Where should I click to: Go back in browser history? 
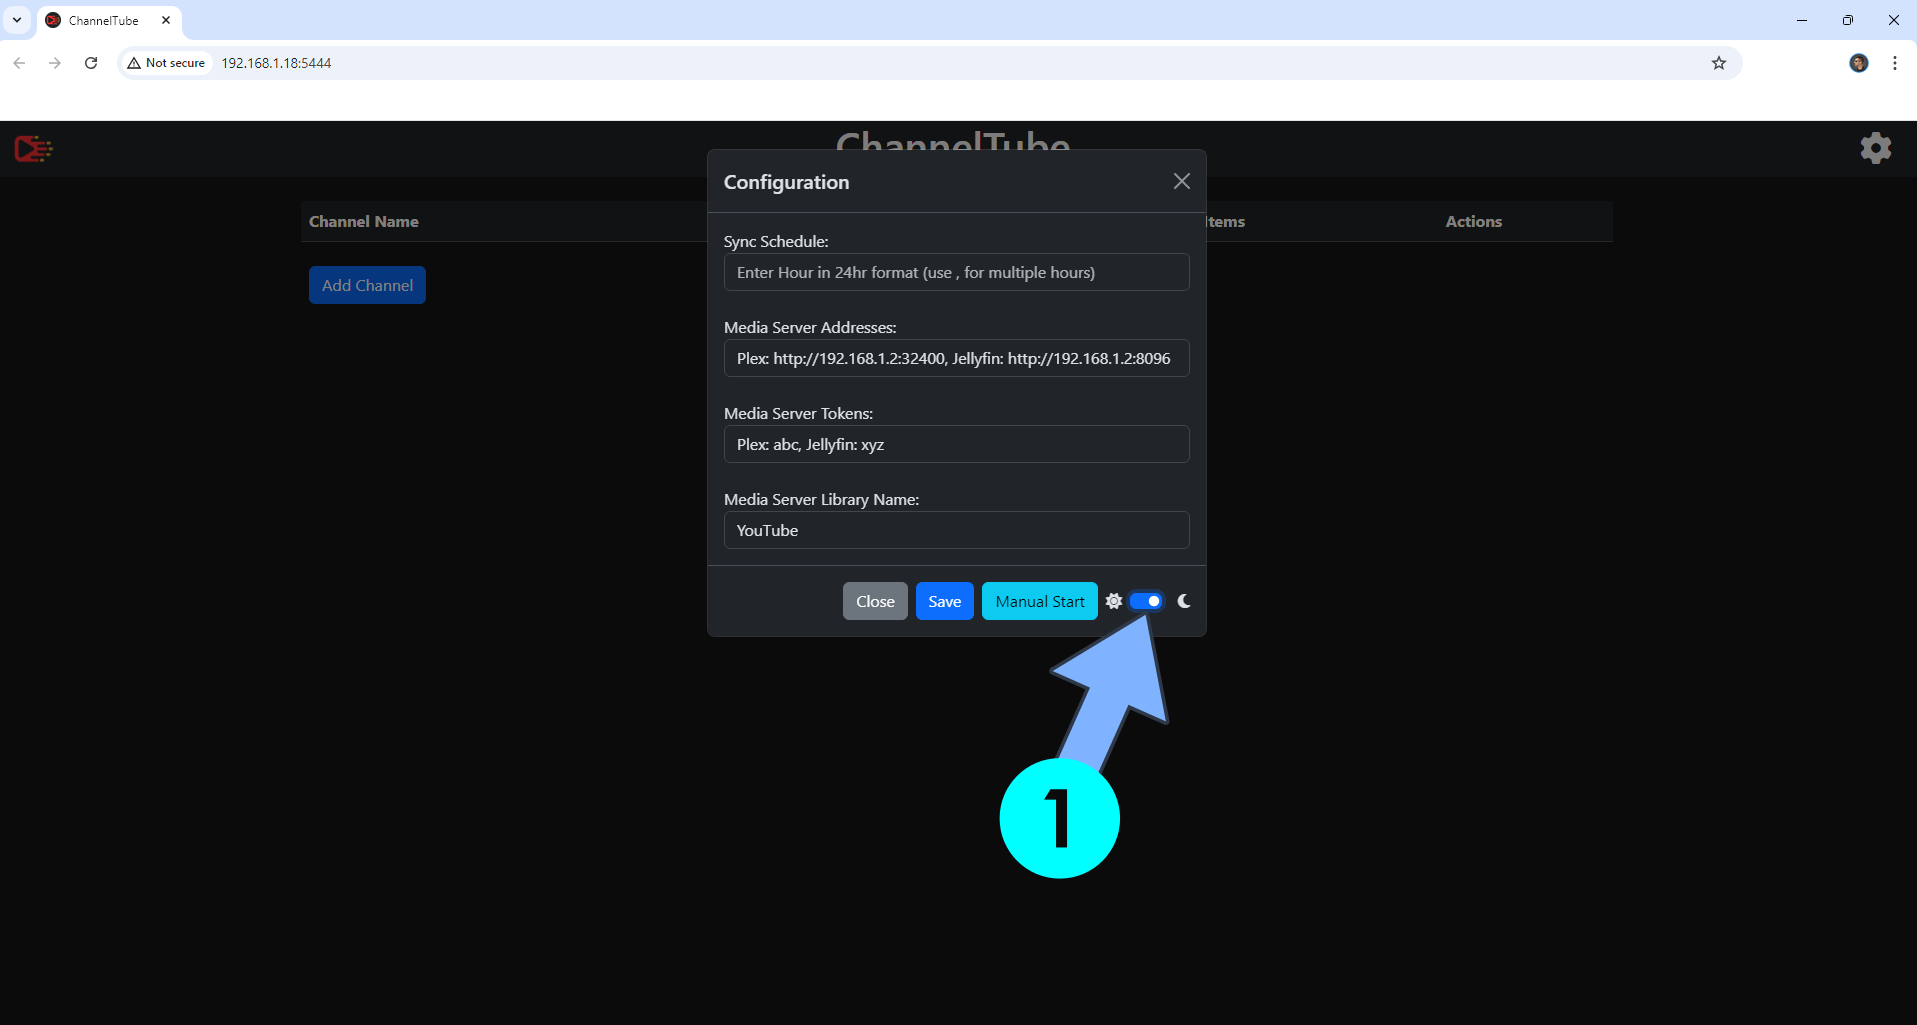point(19,63)
